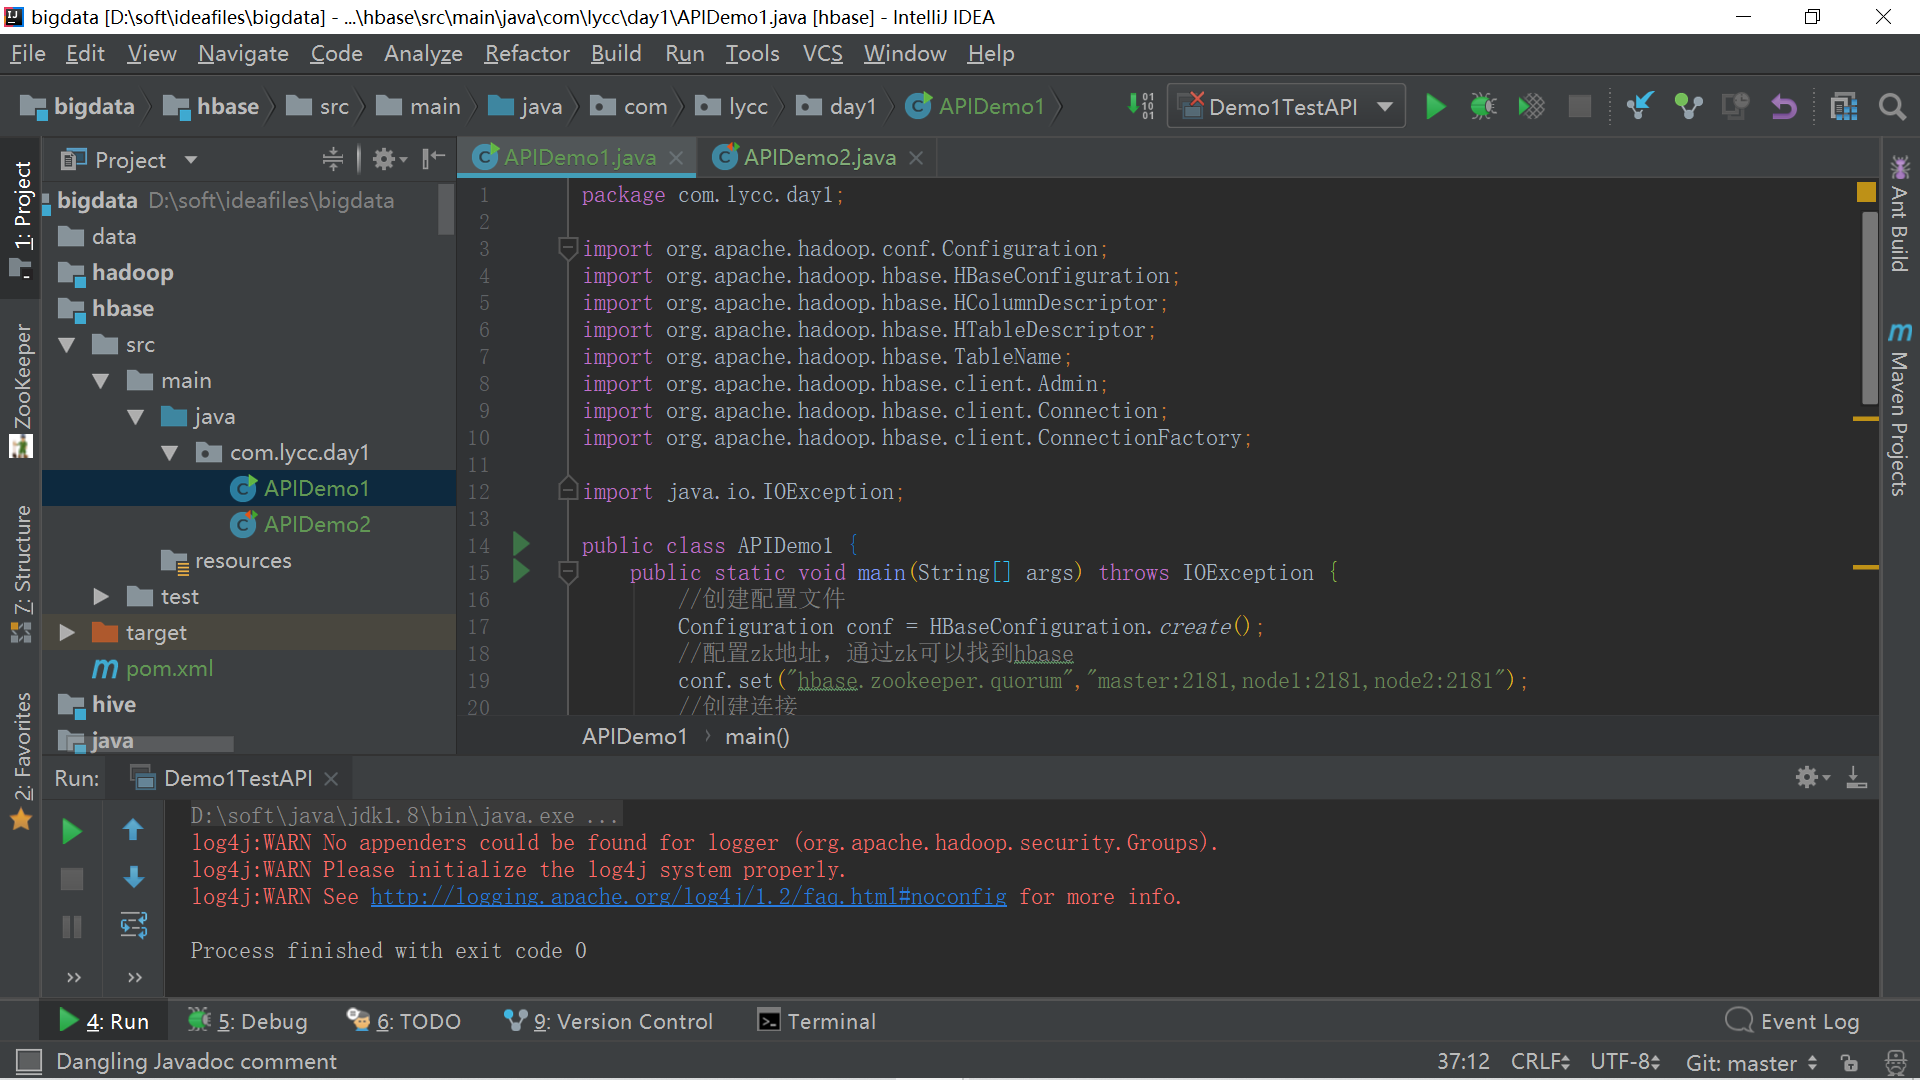Open the Project Structure dialog icon
This screenshot has height=1080, width=1920.
(1843, 106)
